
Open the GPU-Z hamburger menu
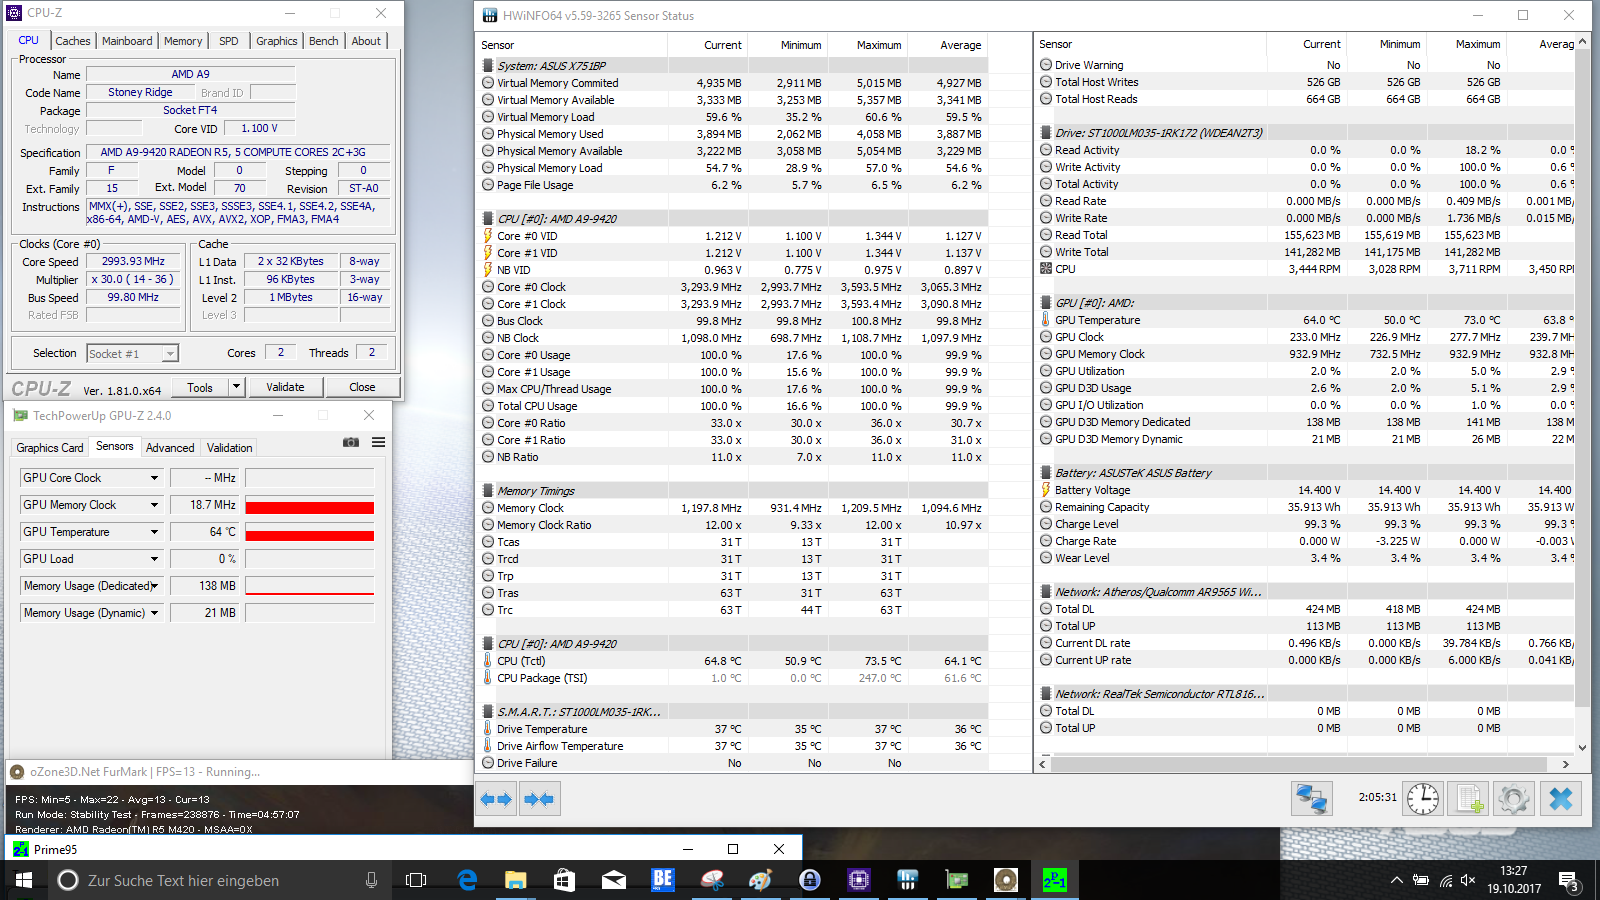pyautogui.click(x=379, y=442)
